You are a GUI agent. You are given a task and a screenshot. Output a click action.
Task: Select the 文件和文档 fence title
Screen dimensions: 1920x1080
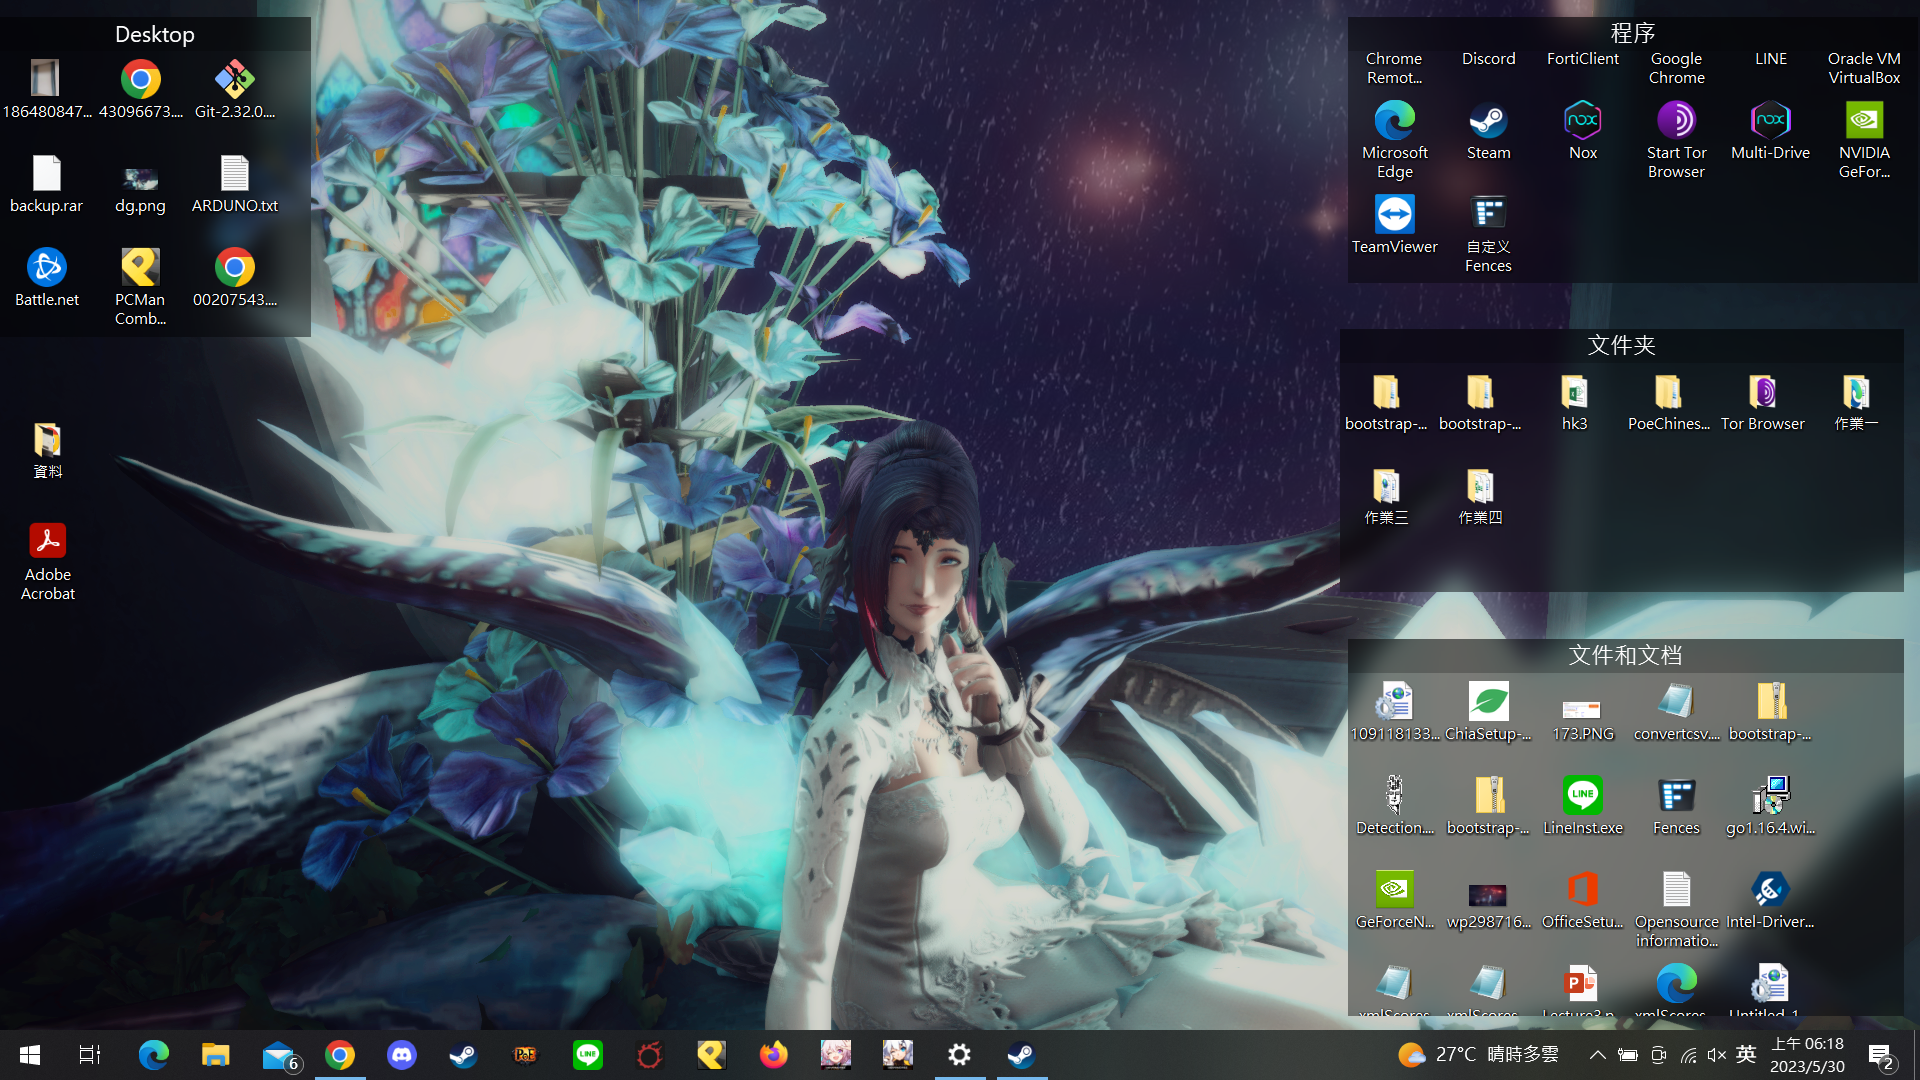(1625, 655)
